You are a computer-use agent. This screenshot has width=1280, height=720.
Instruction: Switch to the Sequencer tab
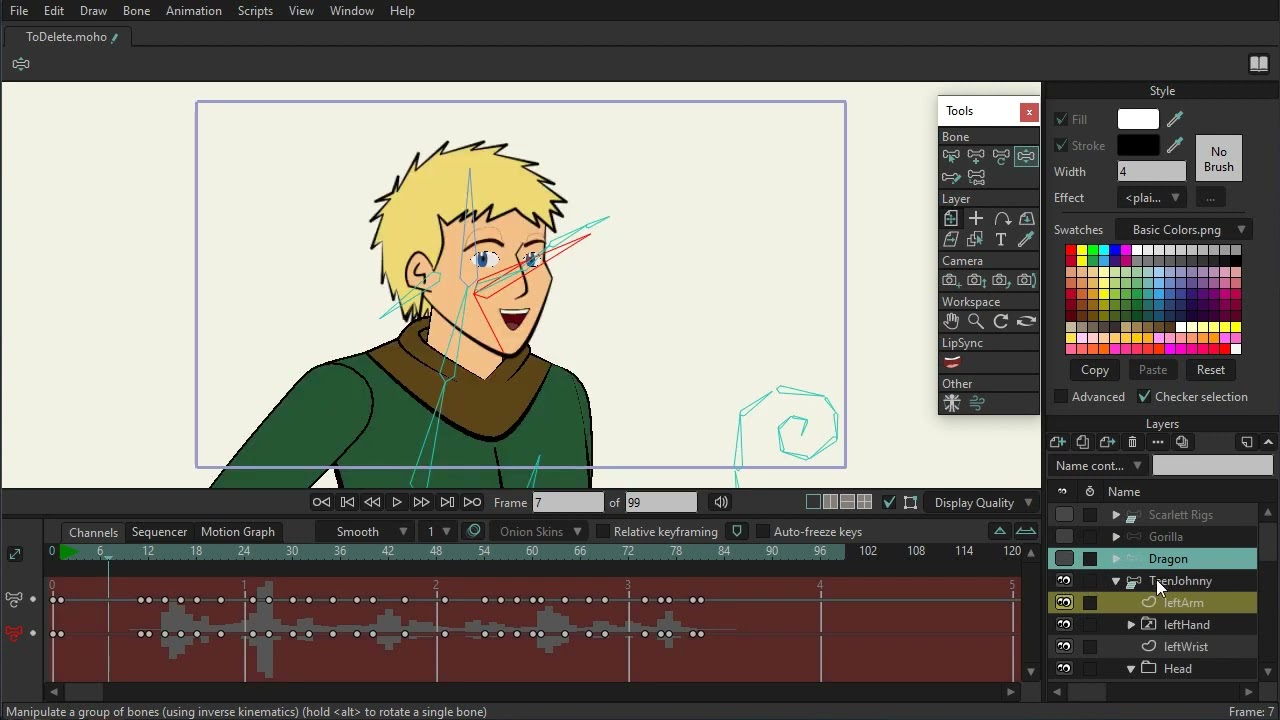click(159, 532)
